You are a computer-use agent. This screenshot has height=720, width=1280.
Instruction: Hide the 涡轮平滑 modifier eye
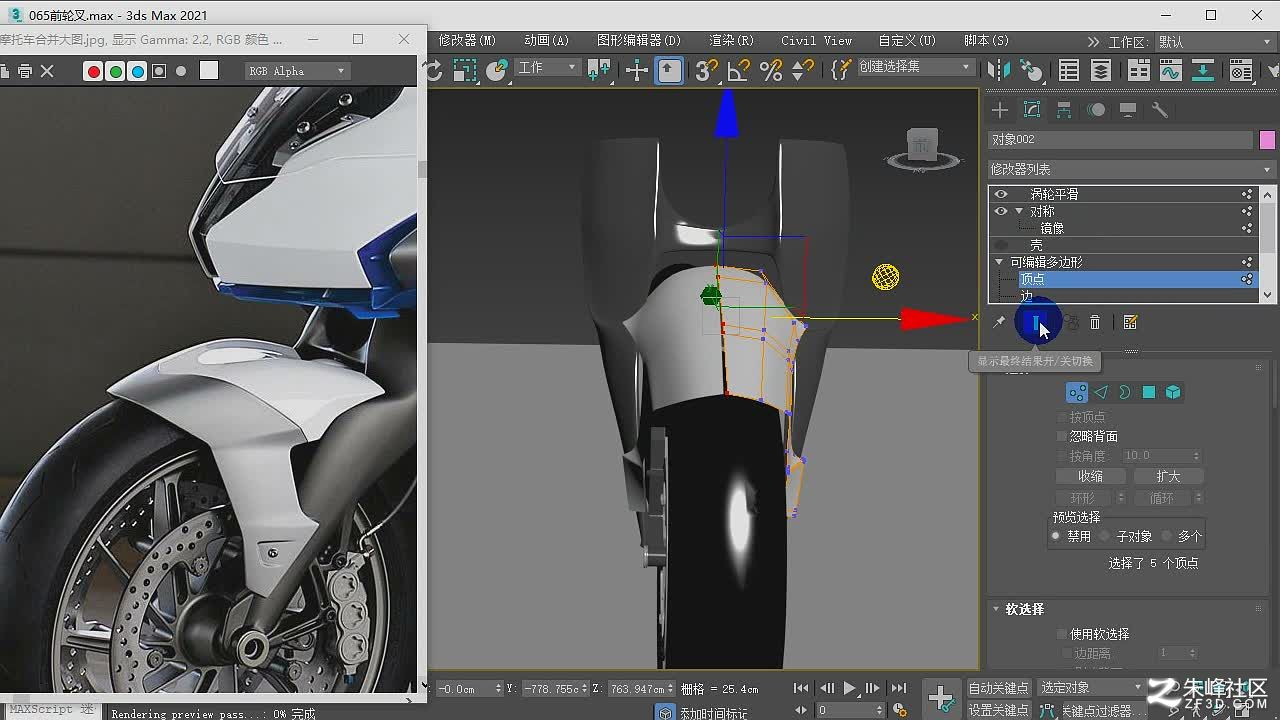point(1001,194)
